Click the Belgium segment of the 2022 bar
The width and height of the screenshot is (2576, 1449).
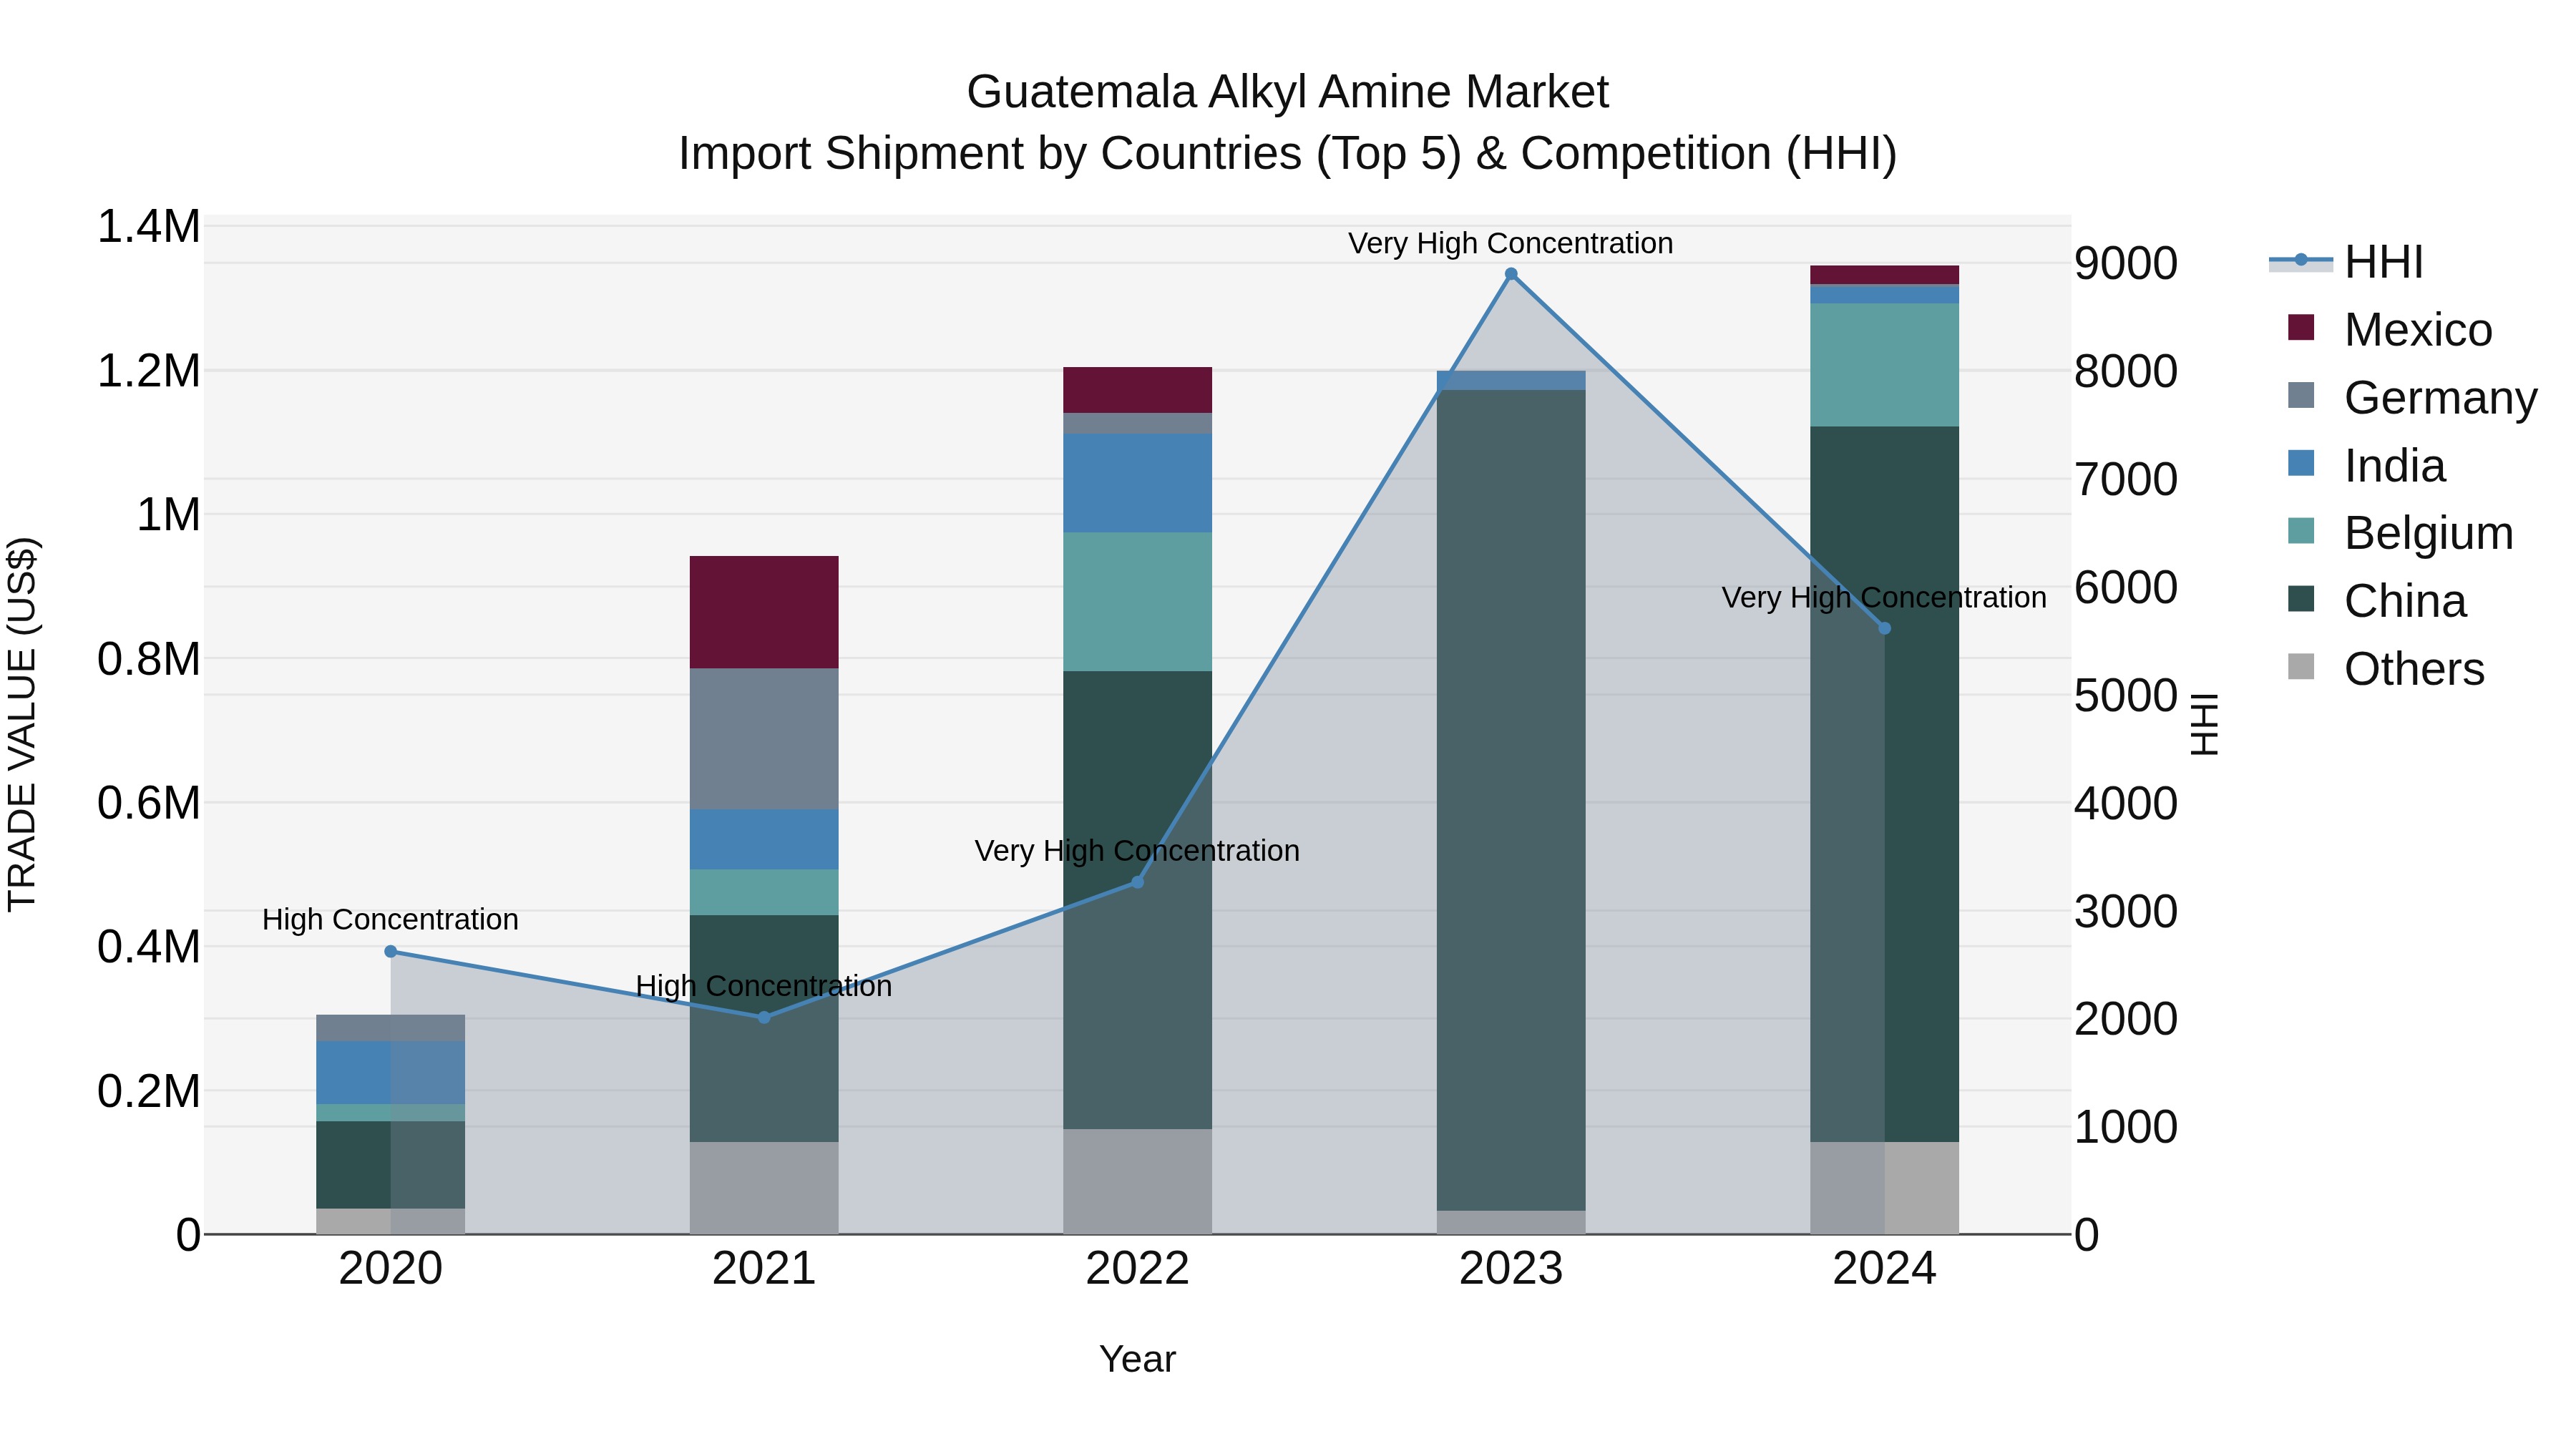tap(1137, 601)
